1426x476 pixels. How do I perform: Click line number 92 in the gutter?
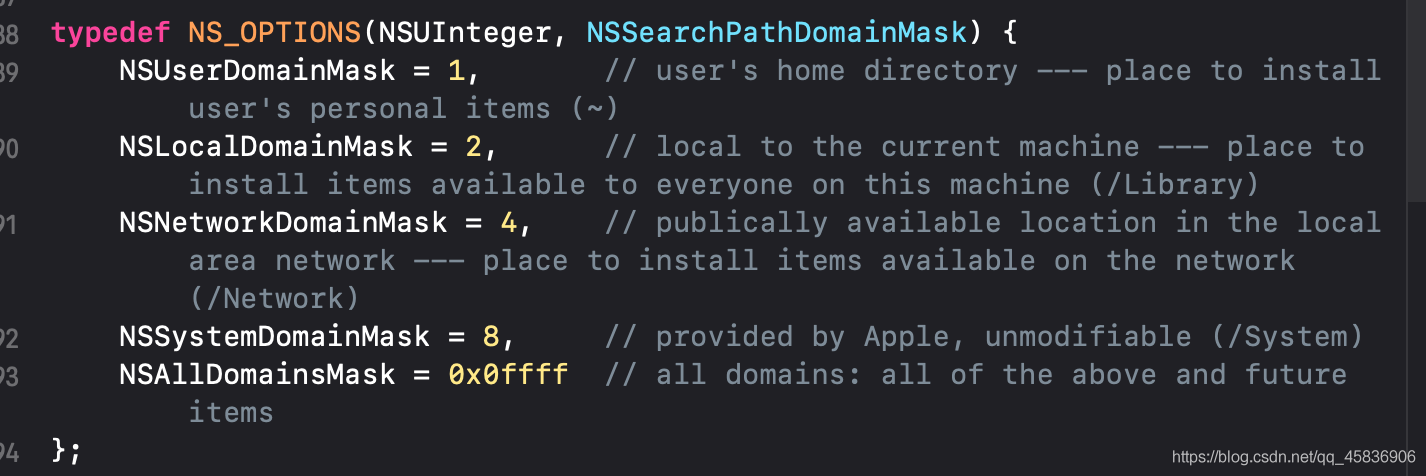[9, 338]
